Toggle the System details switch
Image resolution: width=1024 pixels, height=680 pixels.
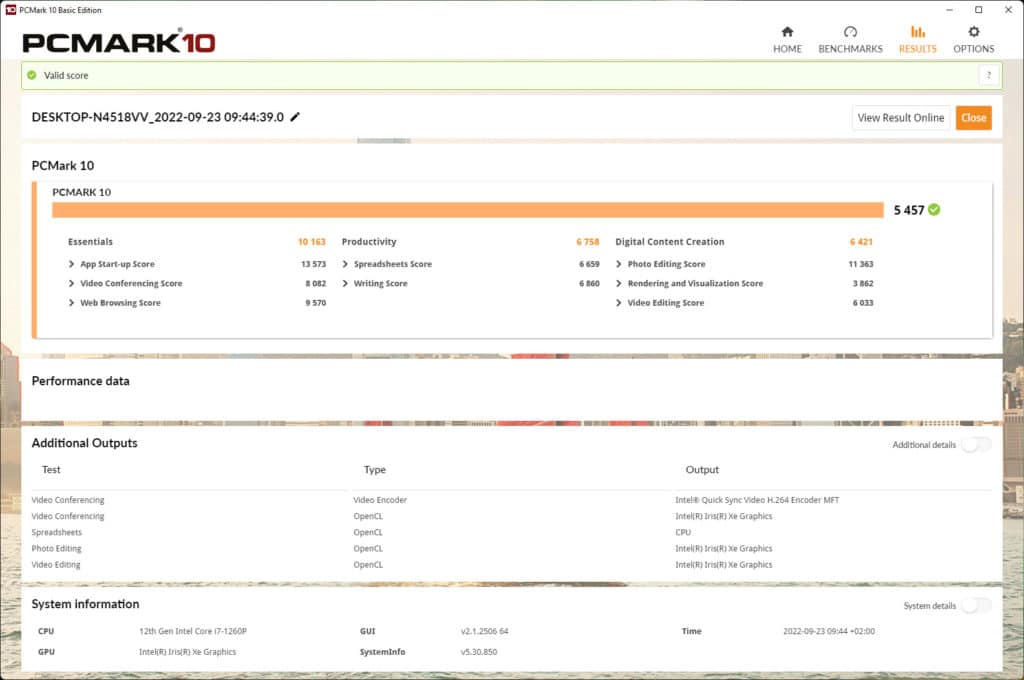[976, 606]
